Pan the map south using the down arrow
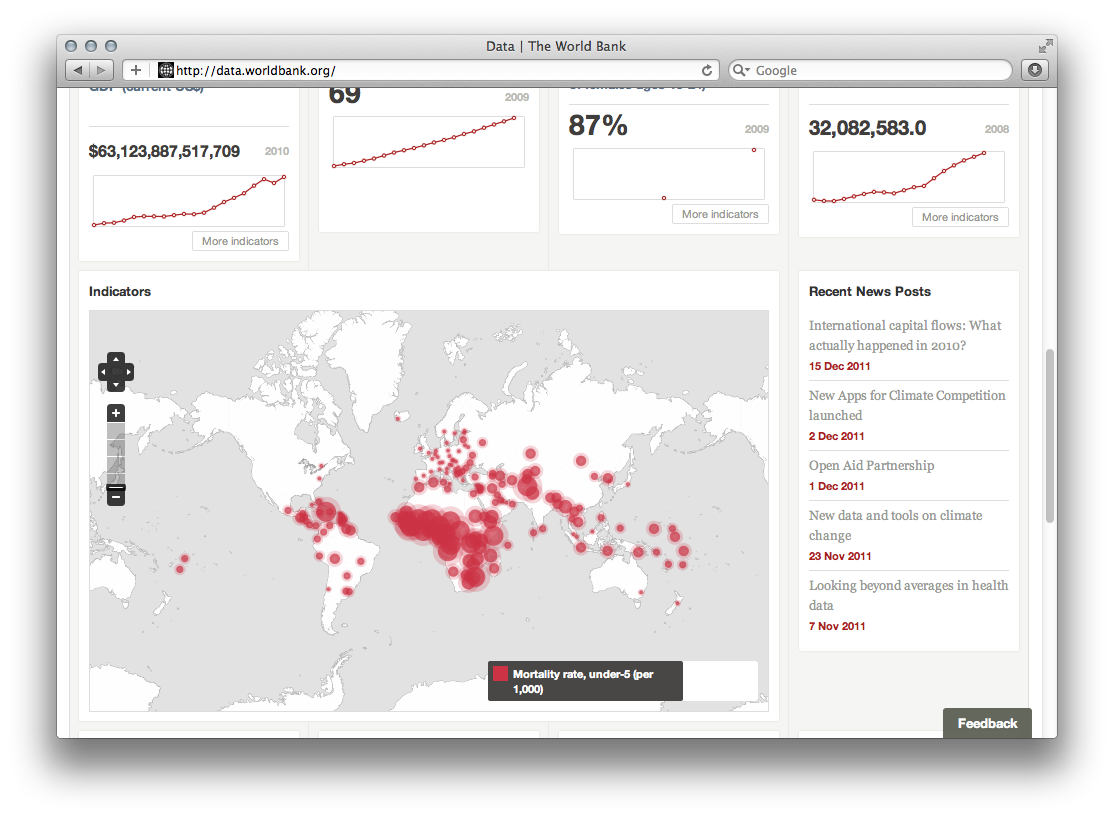This screenshot has width=1114, height=817. tap(116, 386)
